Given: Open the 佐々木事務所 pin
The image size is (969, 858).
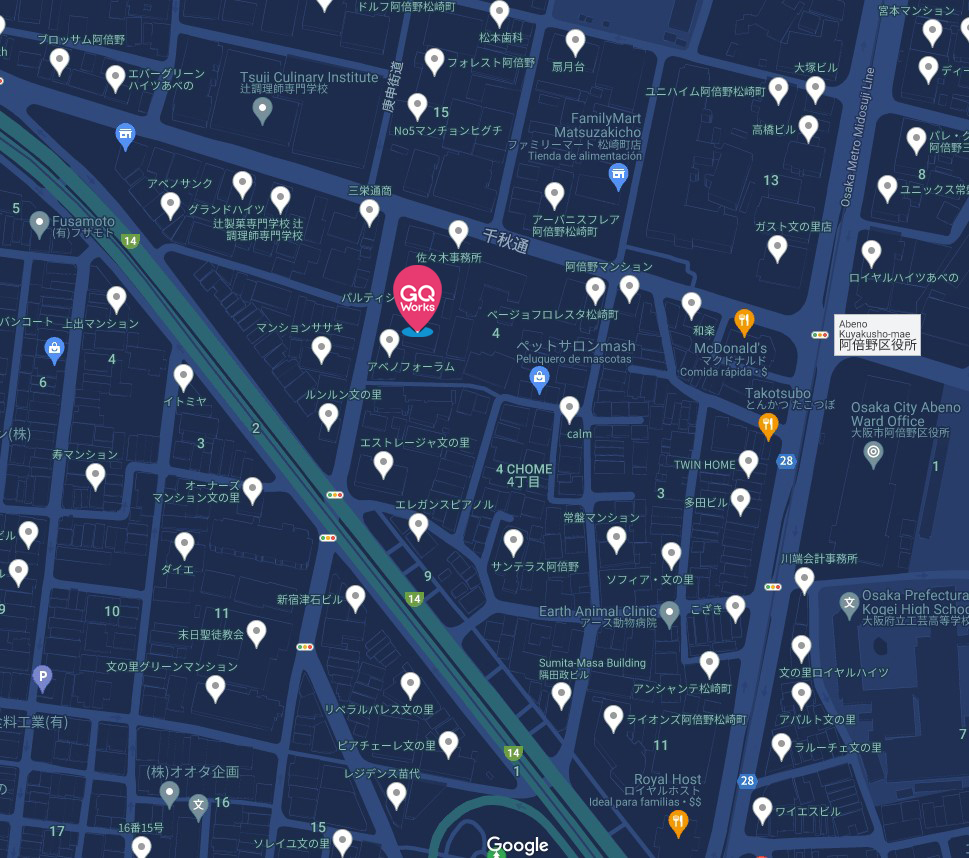Looking at the screenshot, I should tap(458, 234).
